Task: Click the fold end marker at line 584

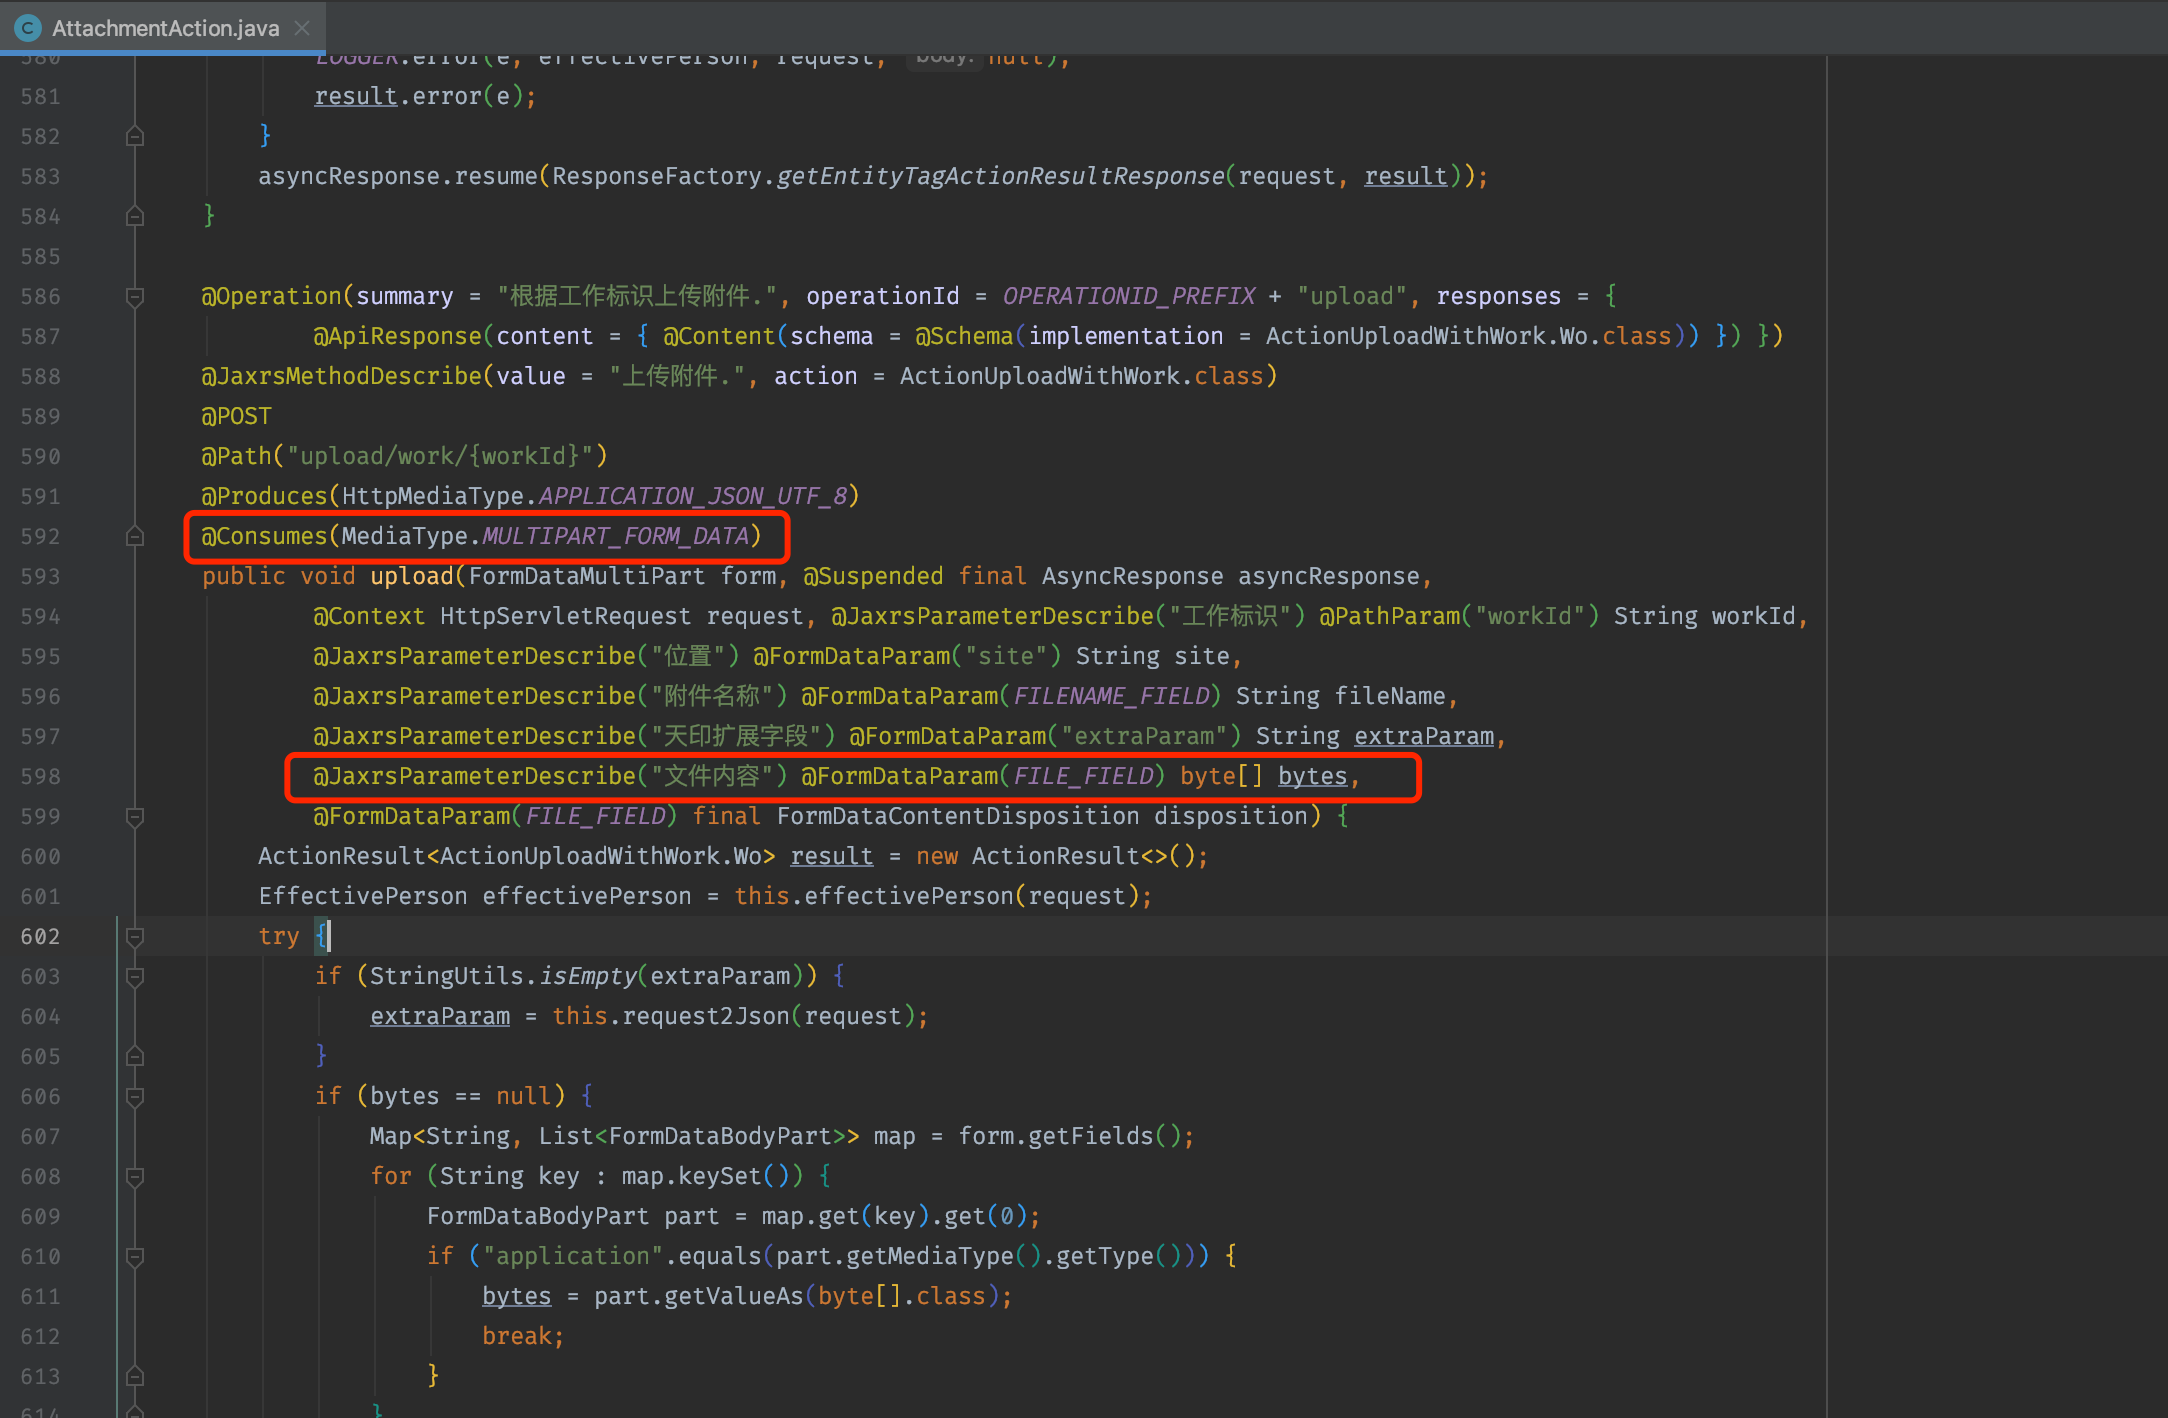Action: coord(135,216)
